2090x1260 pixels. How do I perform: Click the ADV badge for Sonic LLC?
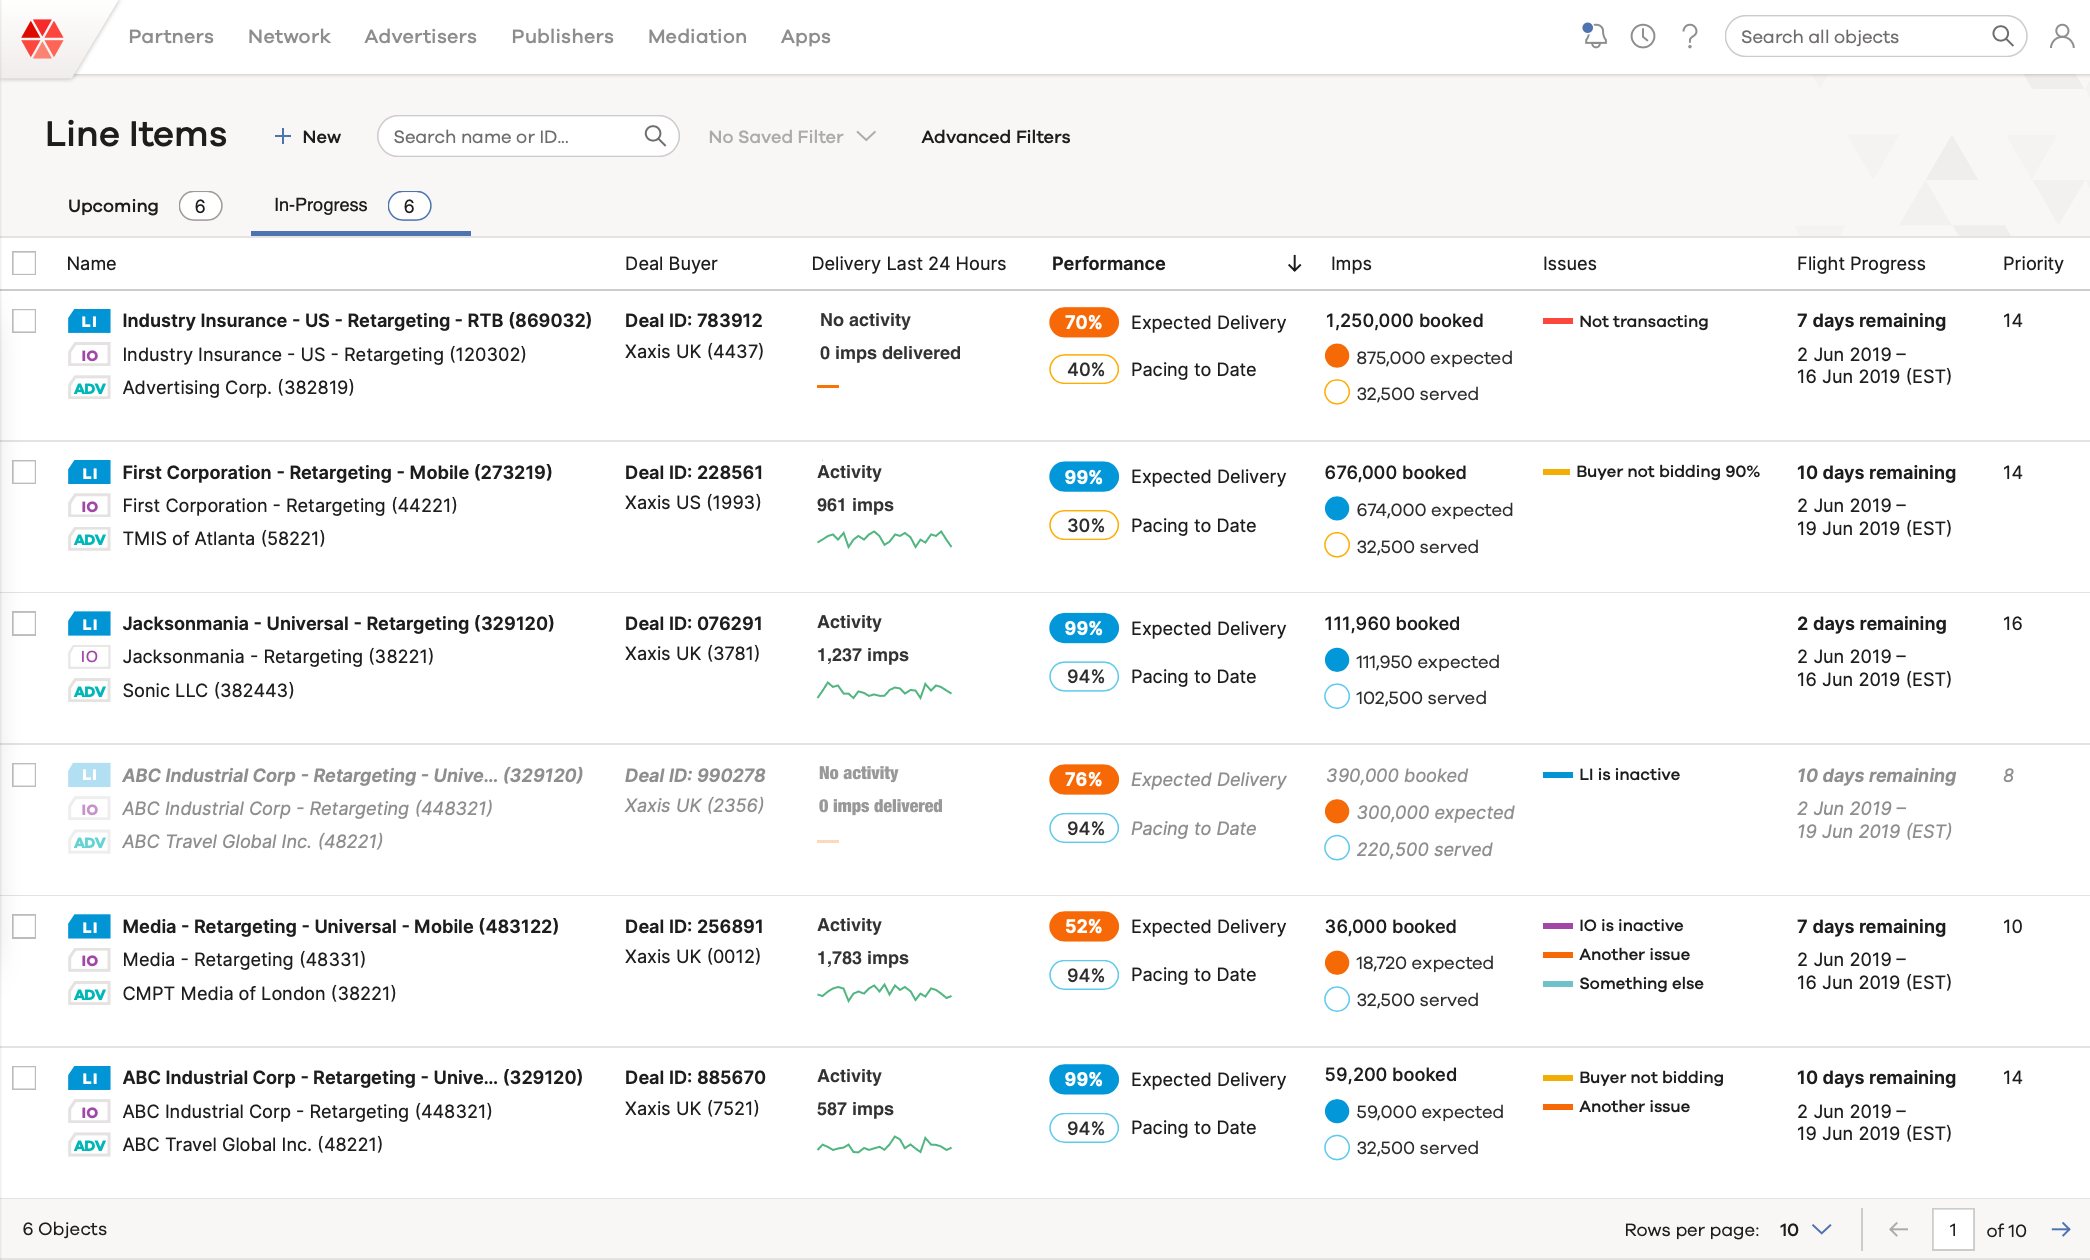pyautogui.click(x=89, y=691)
